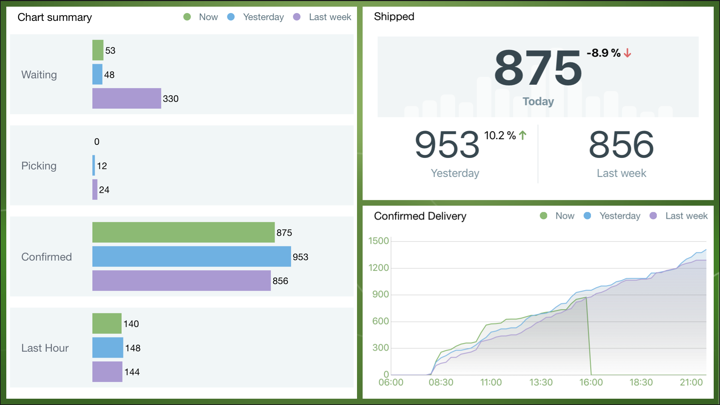Click the 18:30 x-axis label

(641, 382)
